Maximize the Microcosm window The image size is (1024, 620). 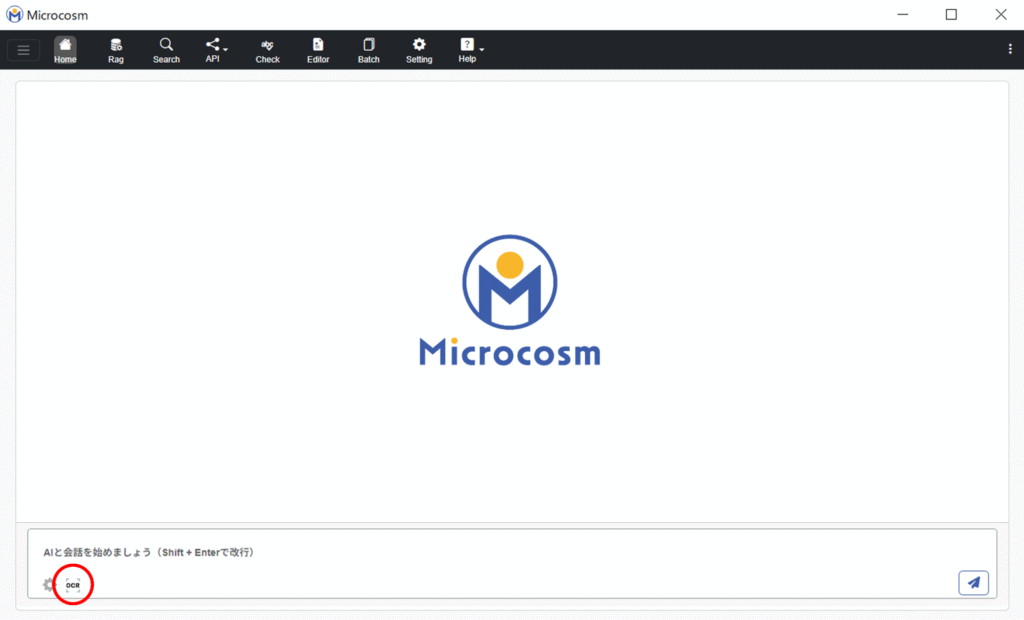951,15
